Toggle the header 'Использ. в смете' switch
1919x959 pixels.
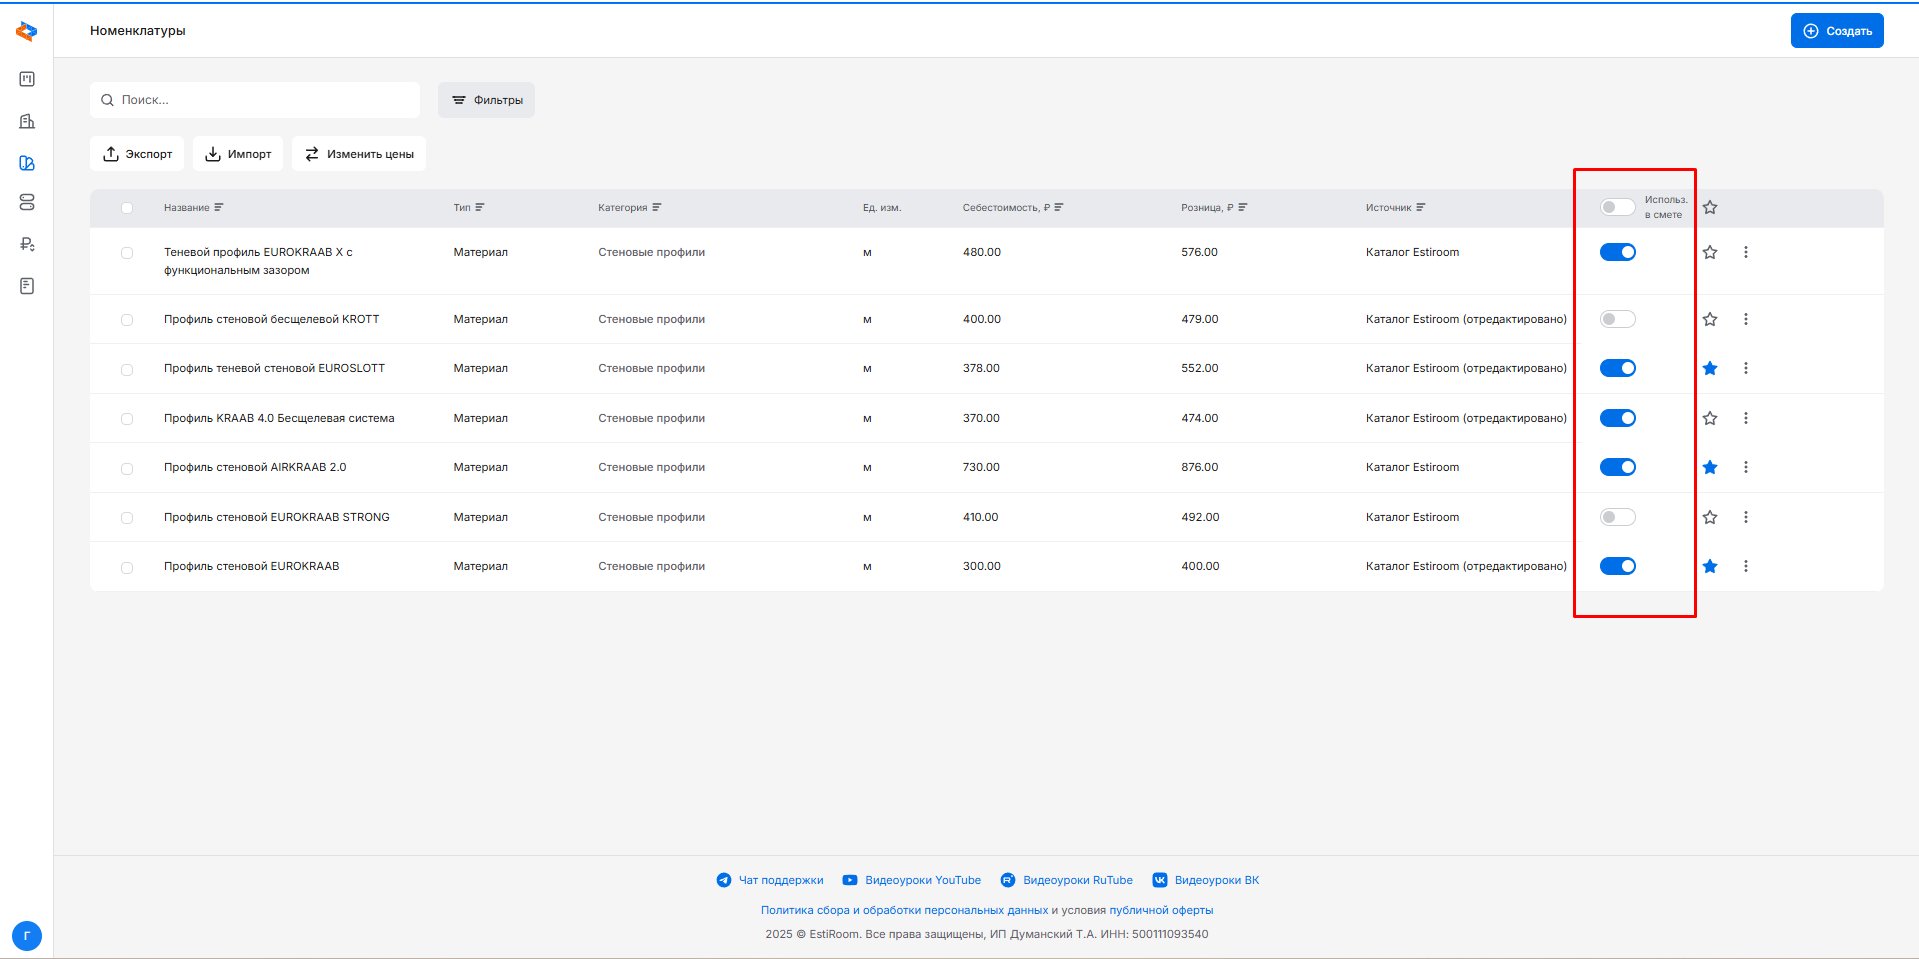(x=1617, y=207)
